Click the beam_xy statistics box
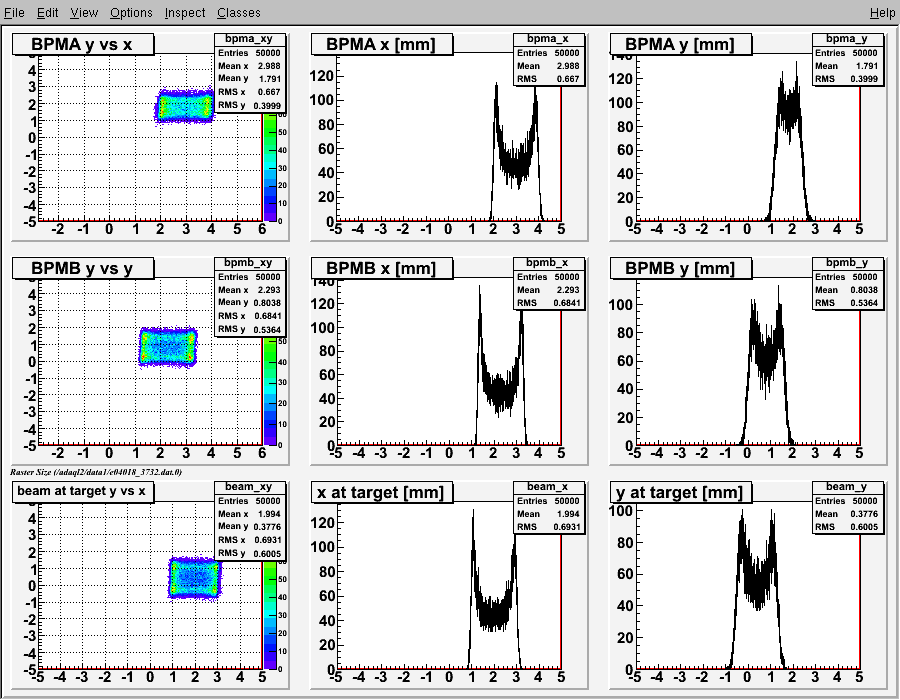The image size is (900, 700). tap(250, 521)
